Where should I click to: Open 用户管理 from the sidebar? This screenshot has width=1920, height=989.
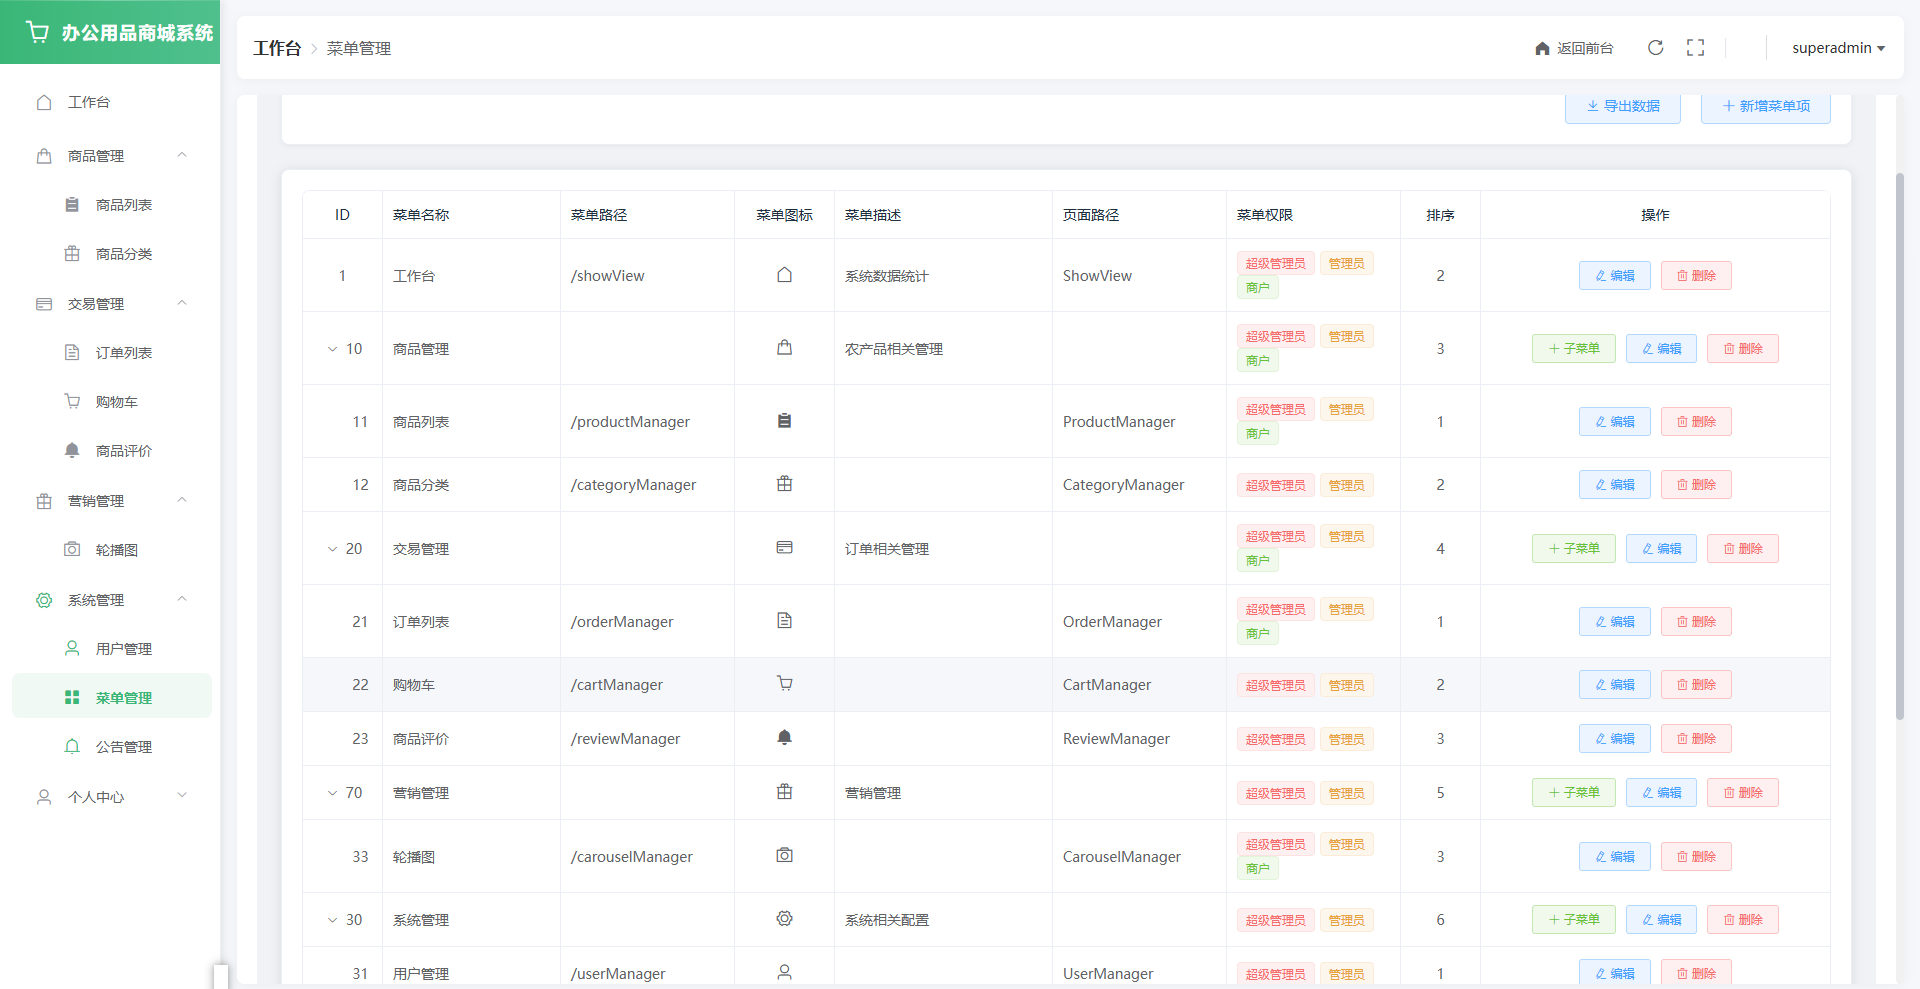[123, 649]
